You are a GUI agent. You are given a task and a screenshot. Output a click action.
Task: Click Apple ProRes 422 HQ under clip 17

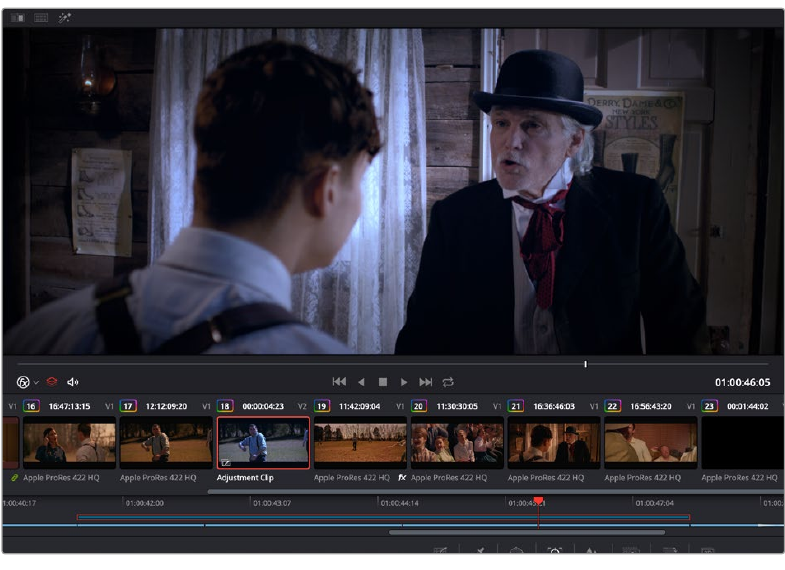158,478
